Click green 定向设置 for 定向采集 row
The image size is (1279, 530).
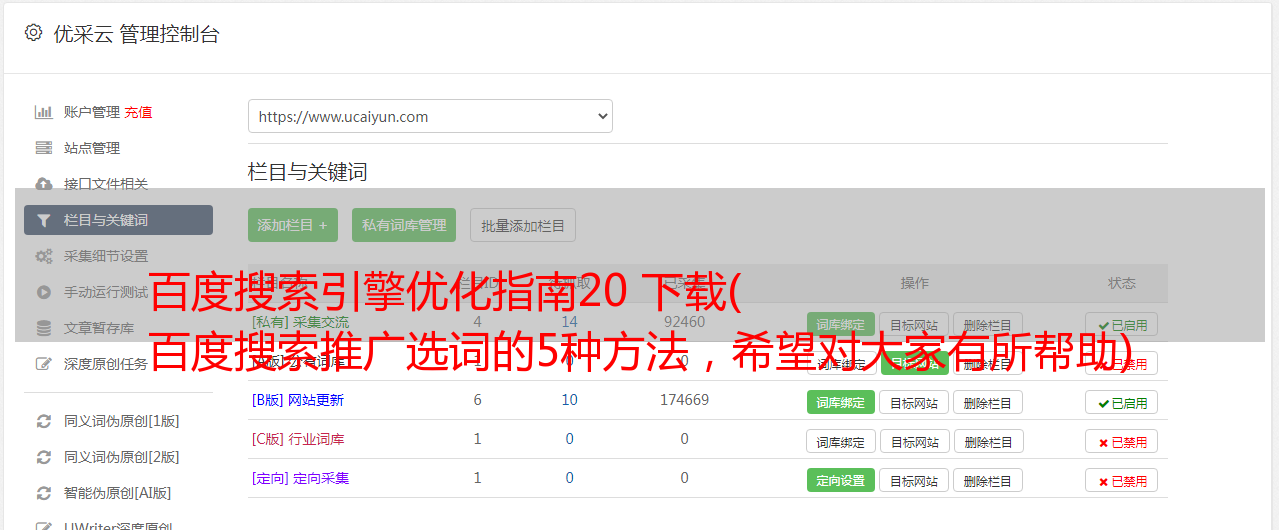(x=841, y=480)
